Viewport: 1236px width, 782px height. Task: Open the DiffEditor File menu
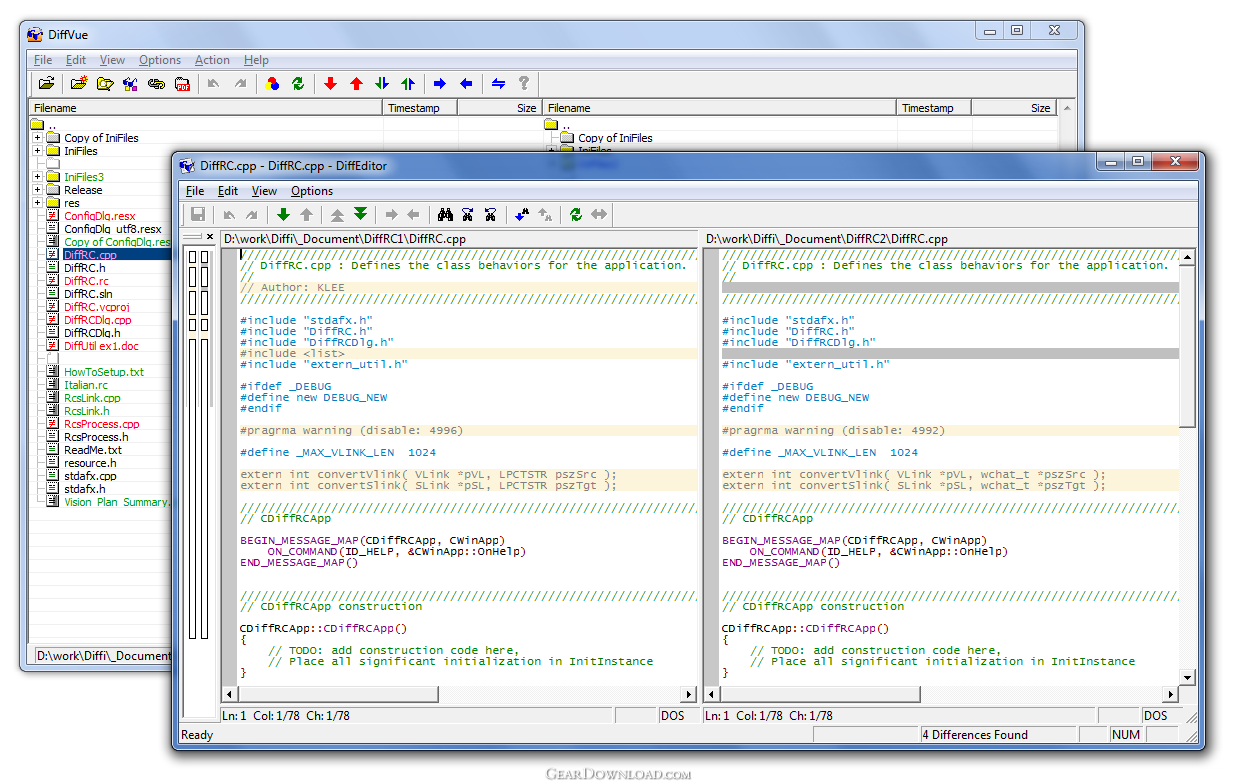click(x=195, y=191)
